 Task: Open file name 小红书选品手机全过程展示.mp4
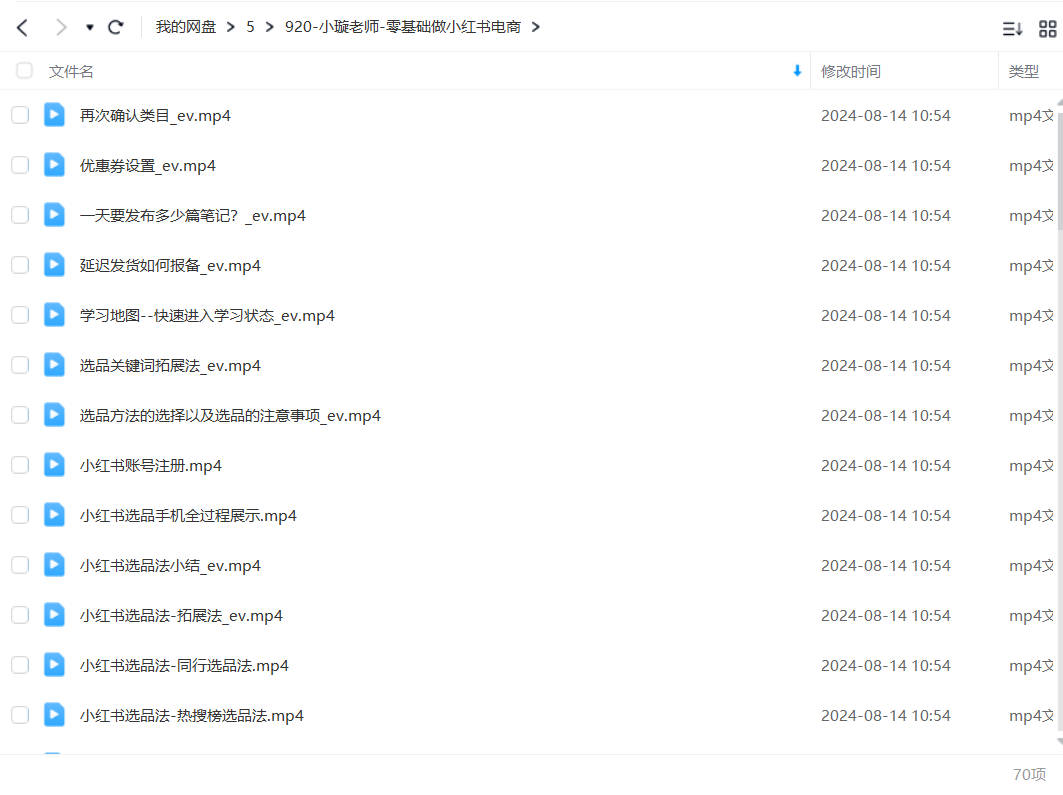coord(188,516)
